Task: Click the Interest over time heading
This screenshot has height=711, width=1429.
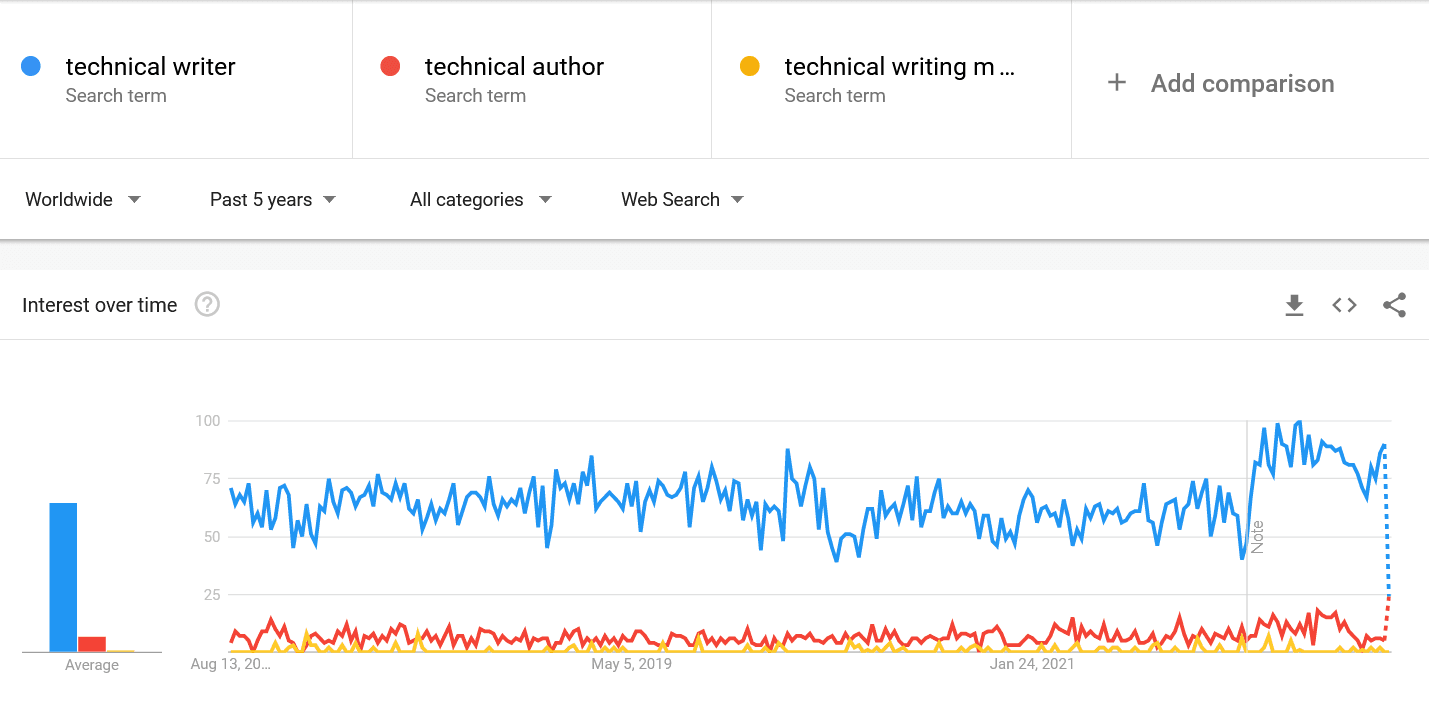Action: coord(100,305)
